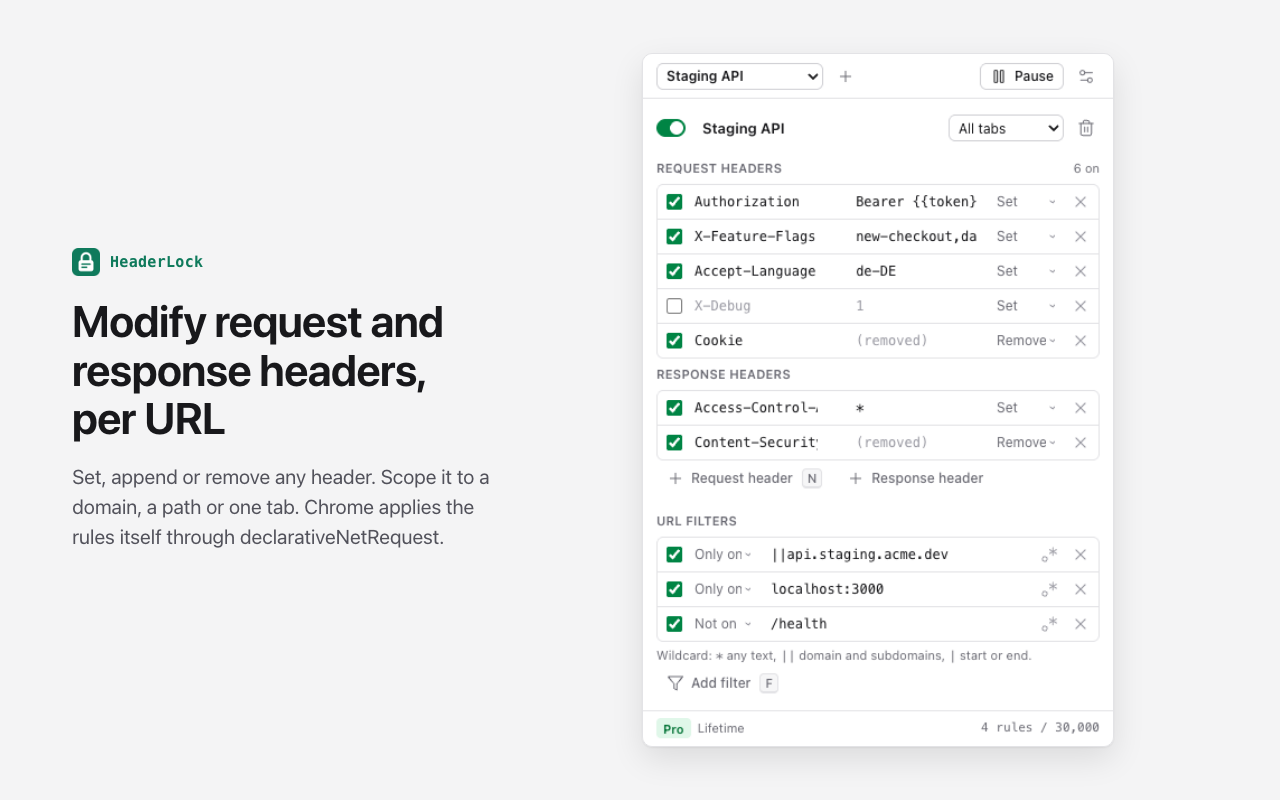Enable the X-Debug header checkbox

coord(674,306)
